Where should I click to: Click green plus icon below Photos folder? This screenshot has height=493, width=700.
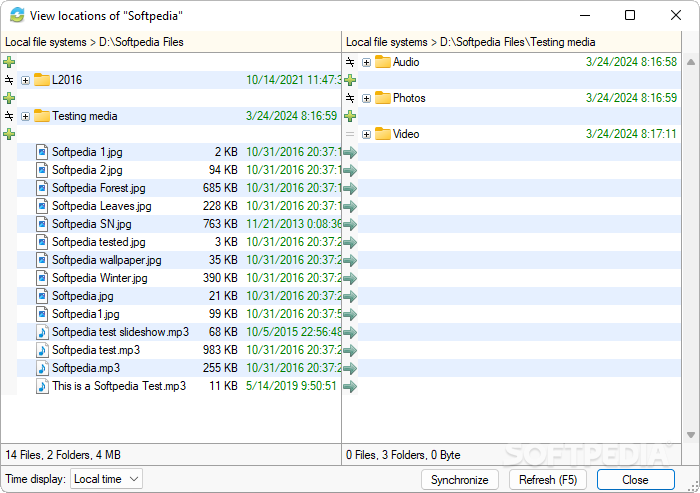click(350, 116)
